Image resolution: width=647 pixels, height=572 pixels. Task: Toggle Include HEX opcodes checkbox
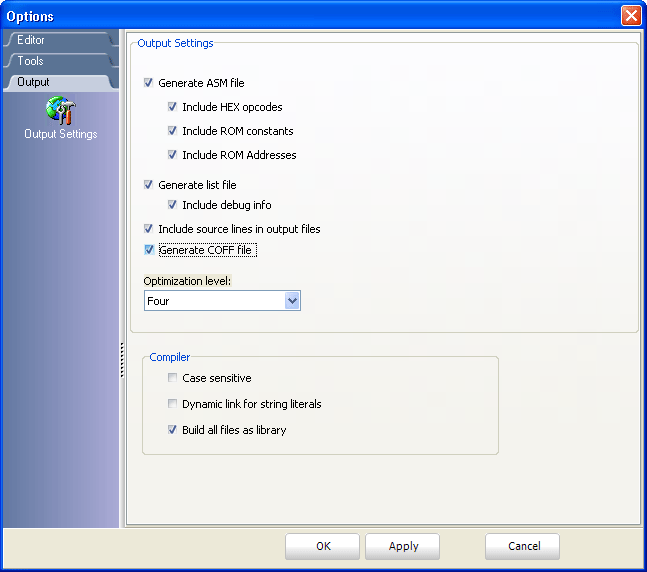coord(172,107)
